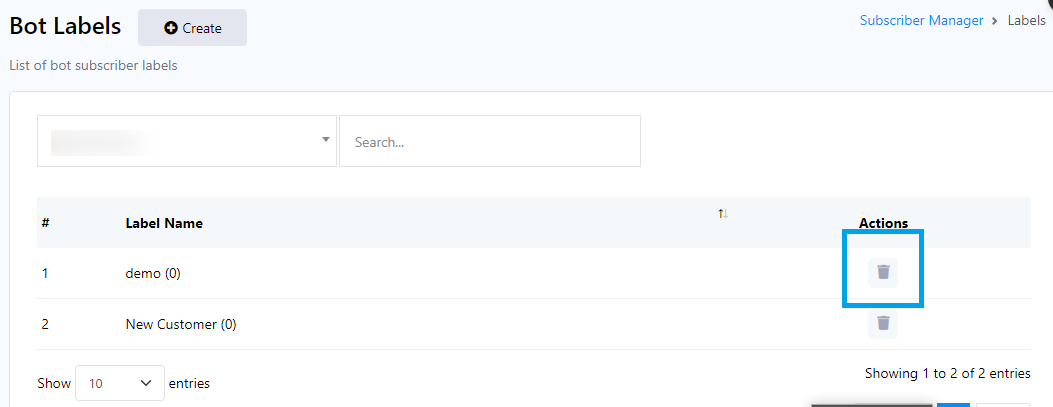Click row number 1 cell
Screen dimensions: 1053x407
pos(46,273)
